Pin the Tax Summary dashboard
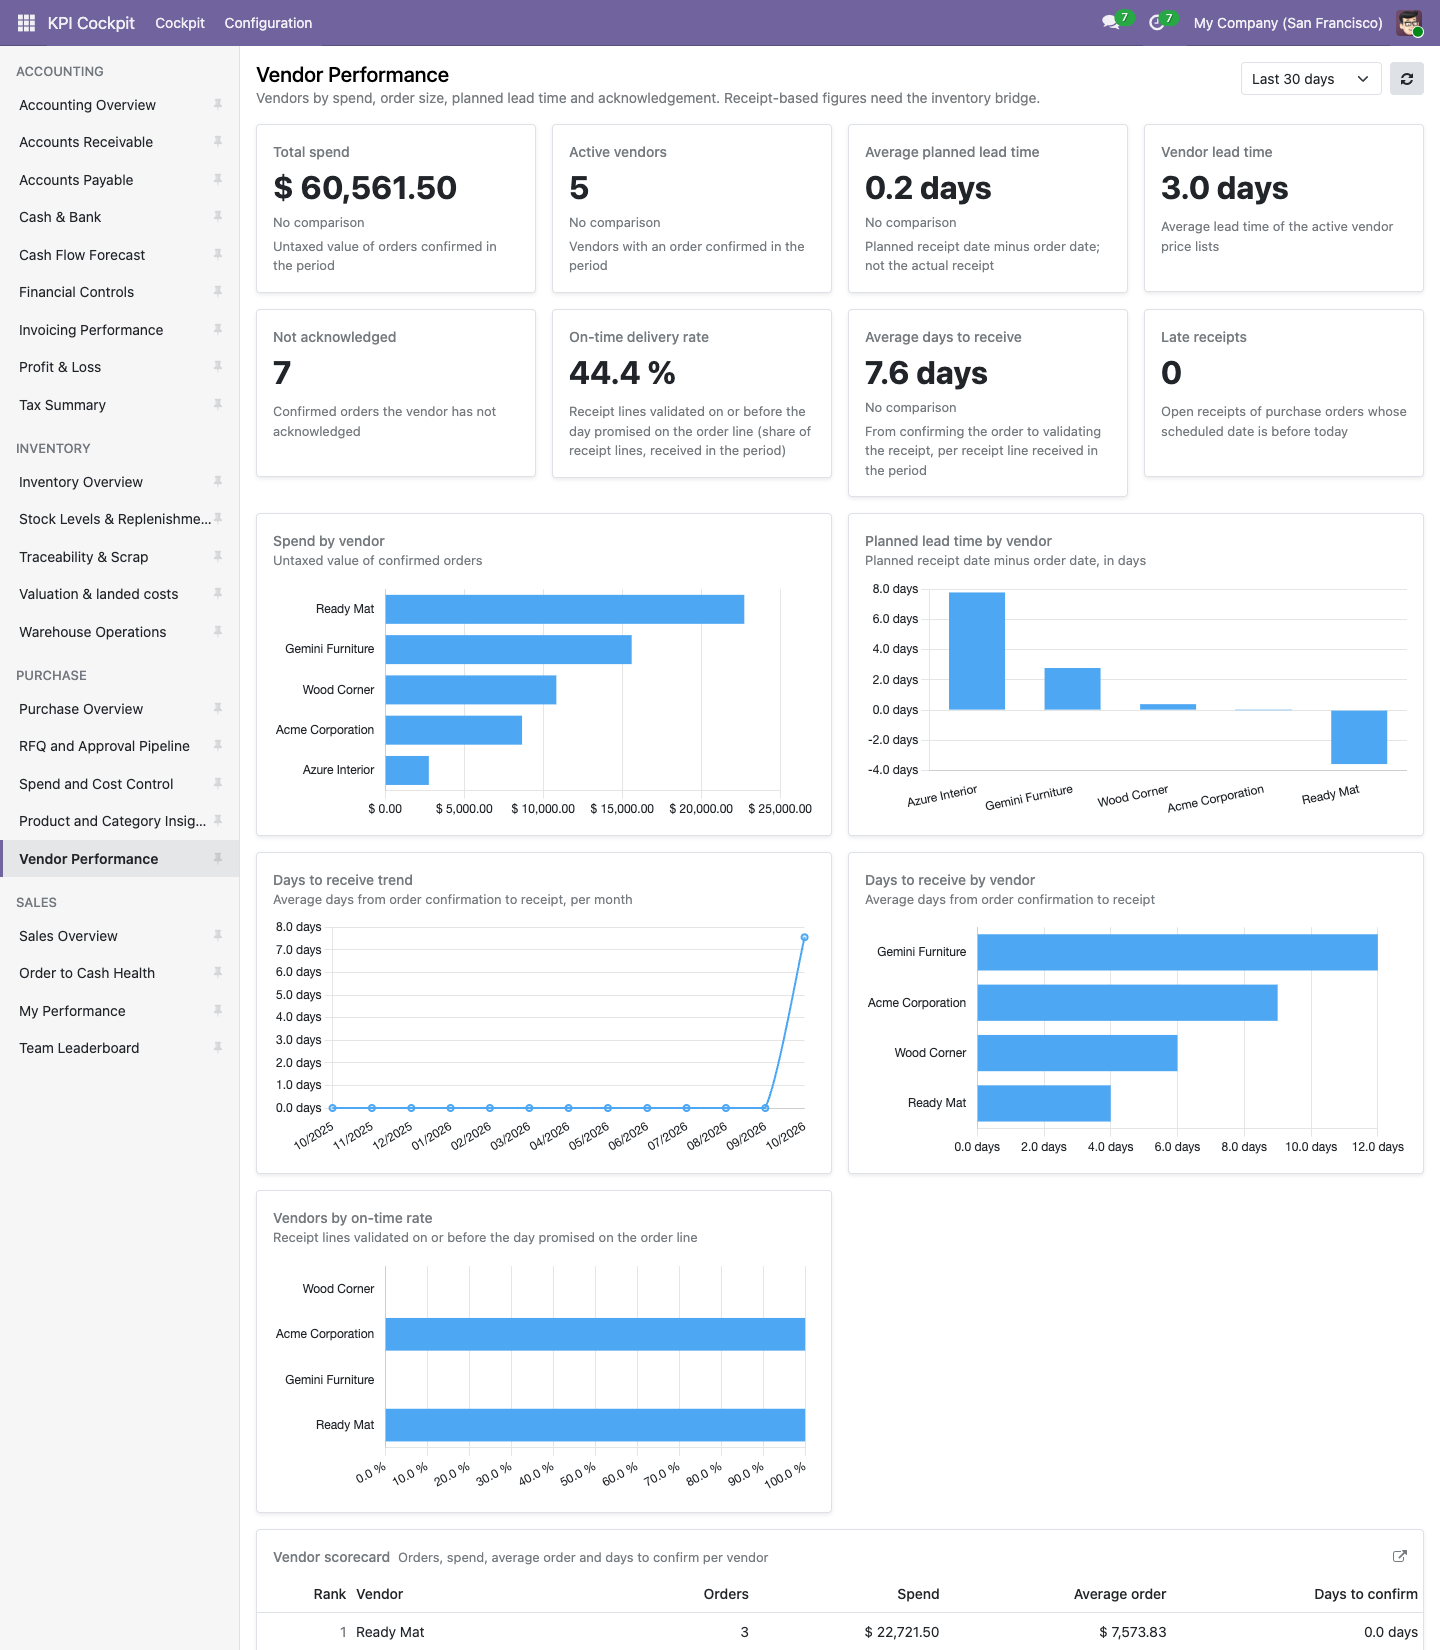Image resolution: width=1440 pixels, height=1650 pixels. click(218, 404)
